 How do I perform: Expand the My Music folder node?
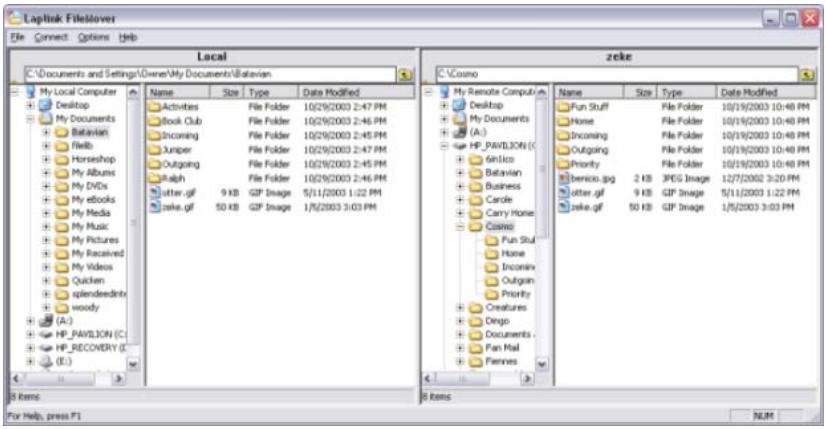click(46, 227)
